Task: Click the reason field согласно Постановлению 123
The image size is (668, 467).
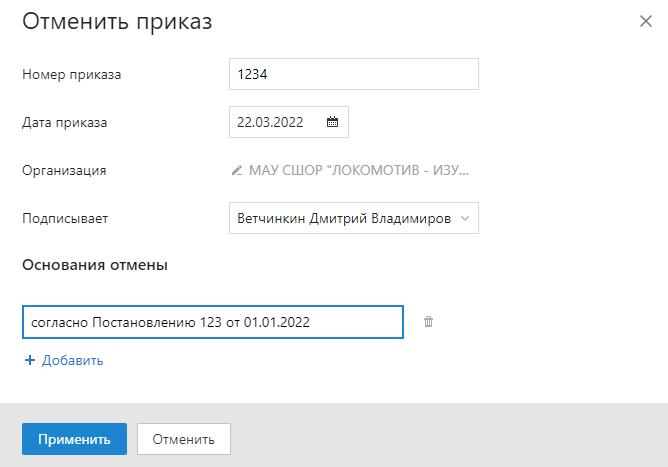Action: coord(213,322)
